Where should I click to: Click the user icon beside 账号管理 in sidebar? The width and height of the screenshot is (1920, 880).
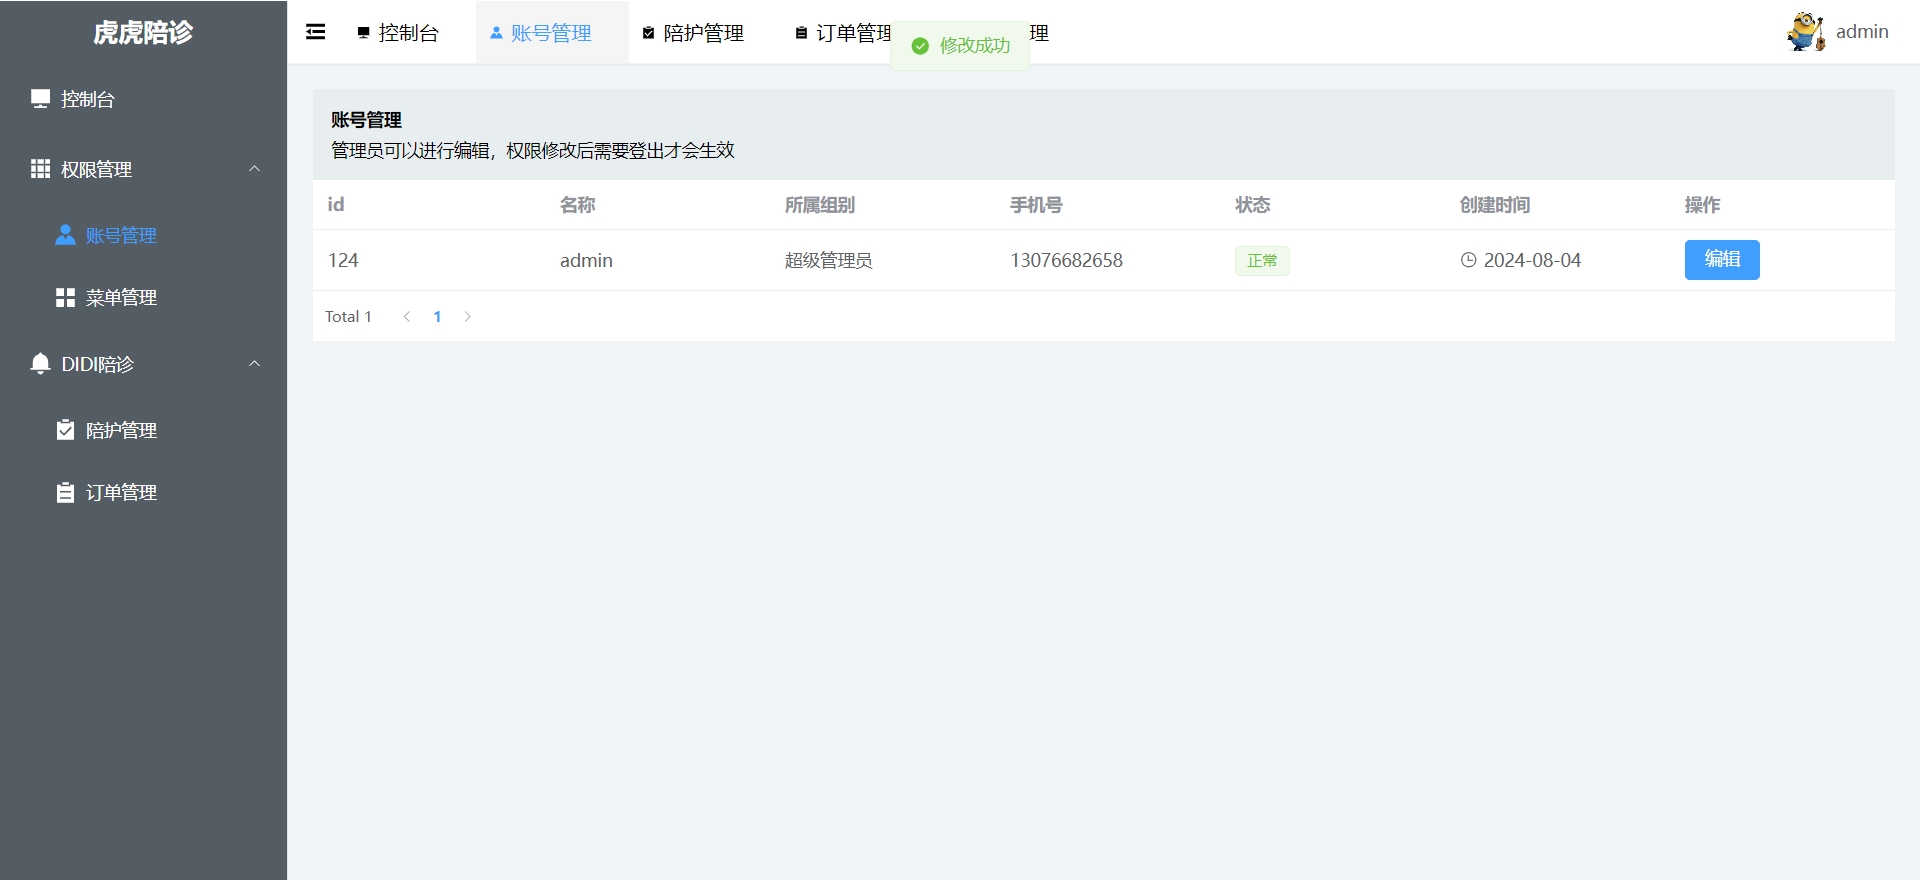tap(65, 235)
